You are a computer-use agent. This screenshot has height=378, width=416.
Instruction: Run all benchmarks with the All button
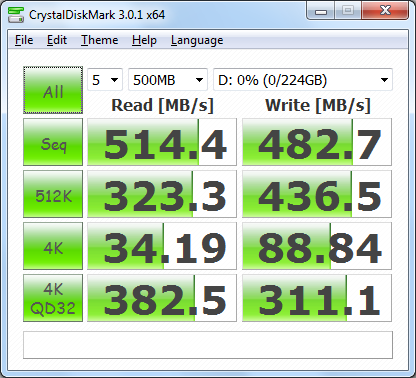tap(53, 90)
